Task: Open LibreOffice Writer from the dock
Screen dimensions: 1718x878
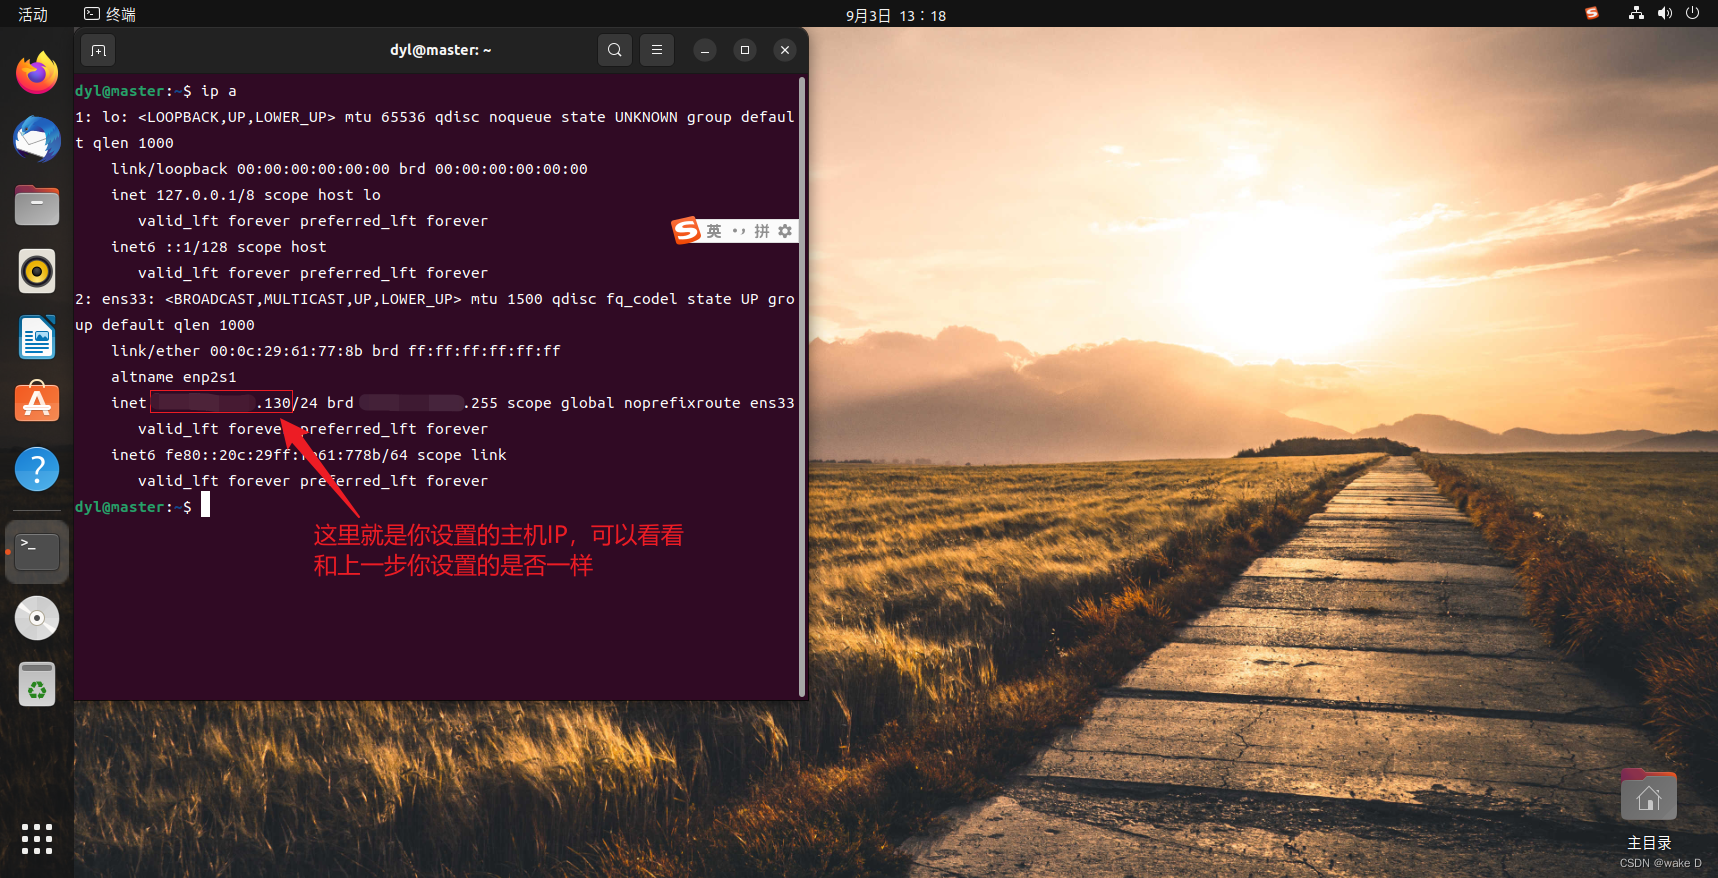Action: 37,337
